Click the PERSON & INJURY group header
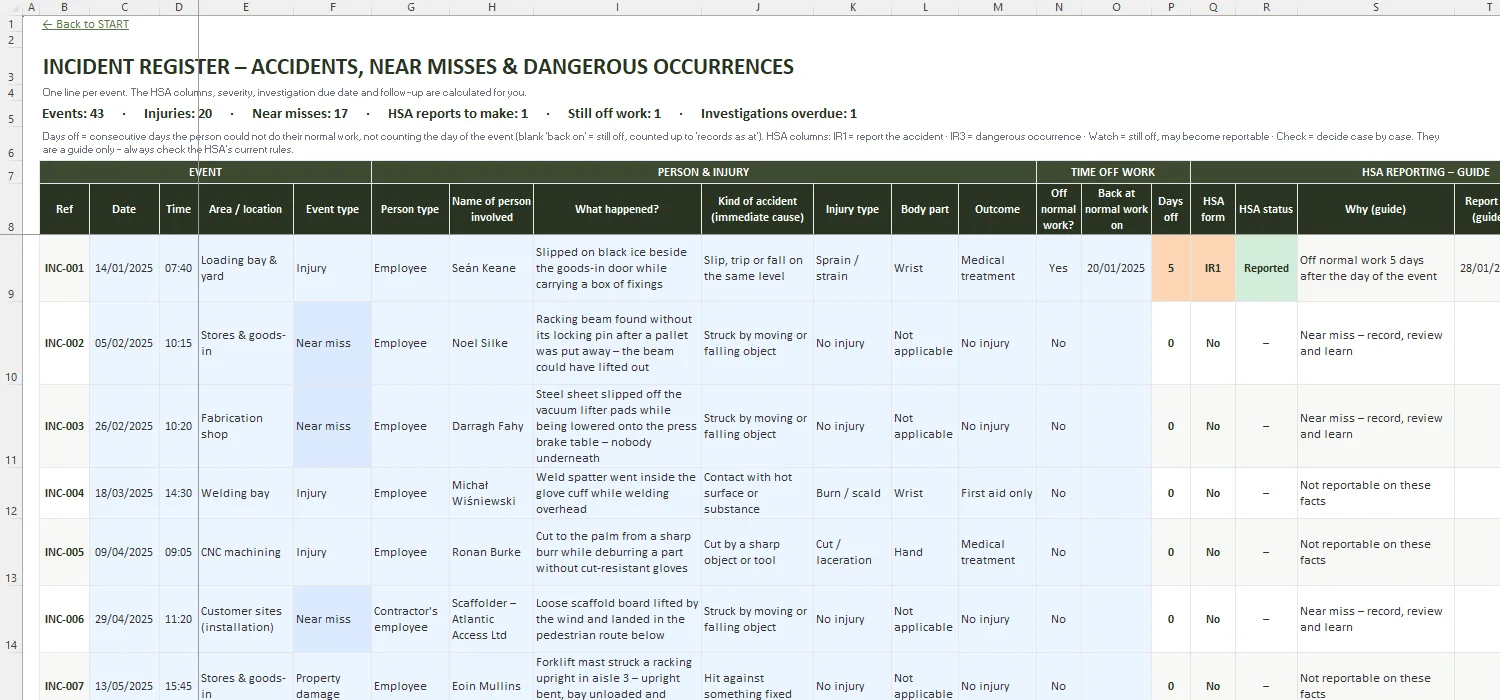The image size is (1500, 700). coord(704,172)
